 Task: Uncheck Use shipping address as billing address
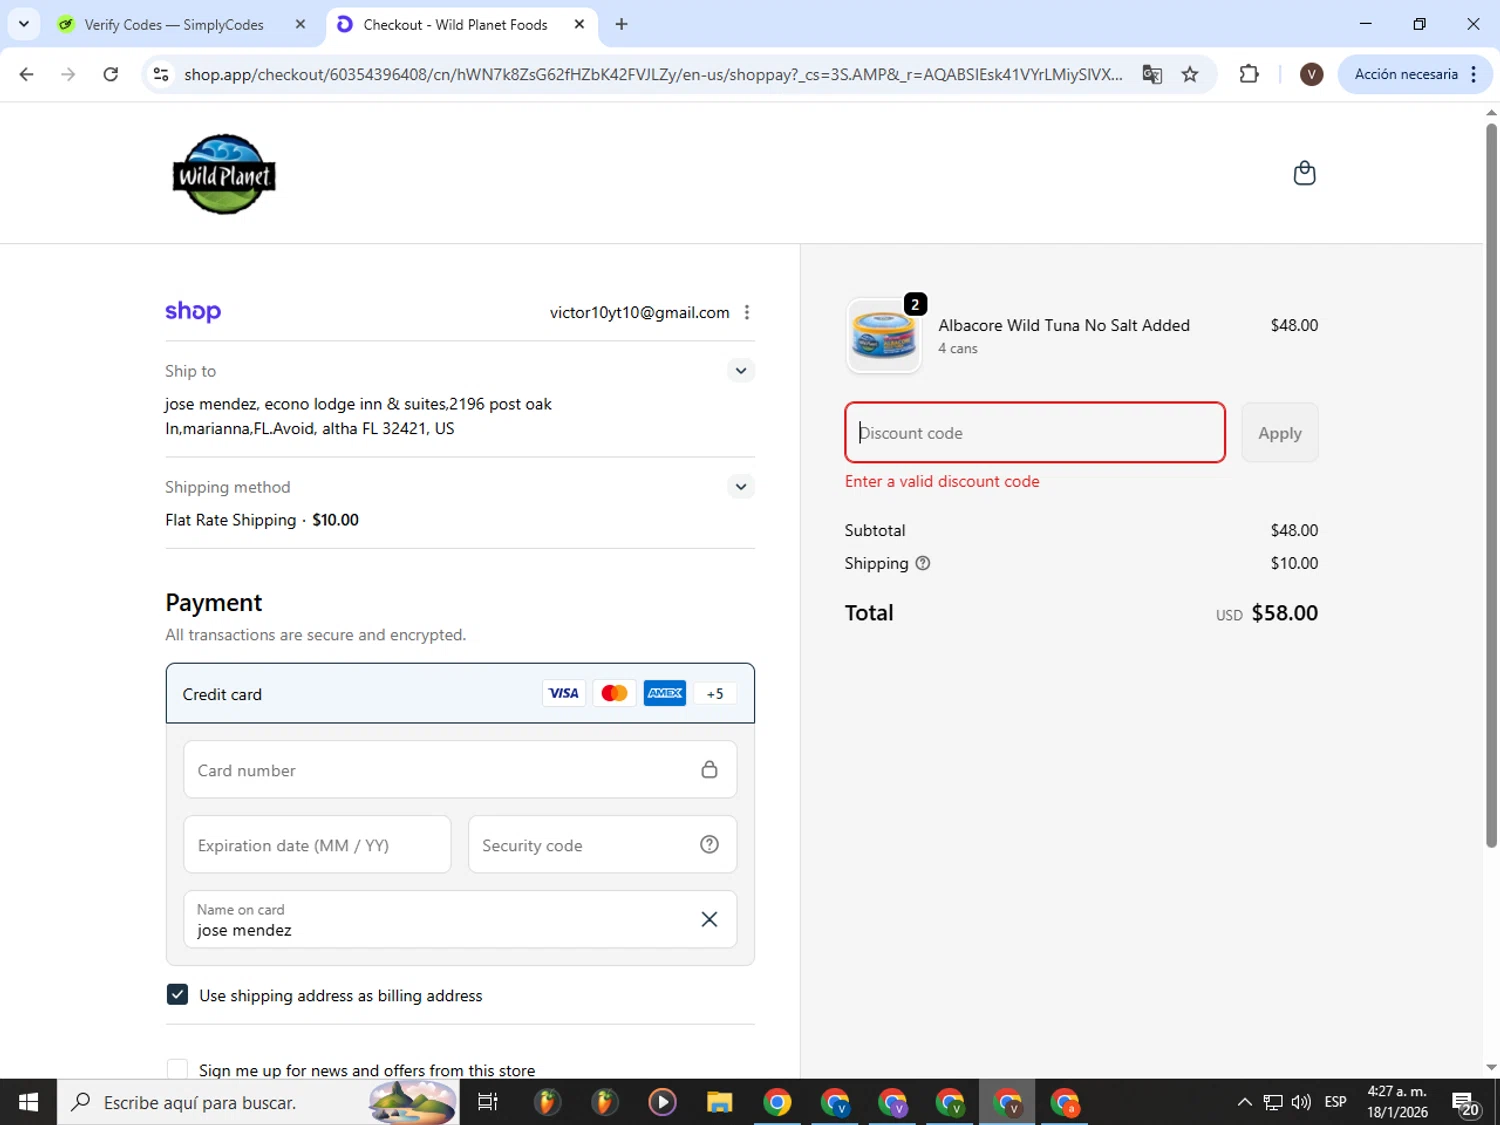tap(177, 994)
